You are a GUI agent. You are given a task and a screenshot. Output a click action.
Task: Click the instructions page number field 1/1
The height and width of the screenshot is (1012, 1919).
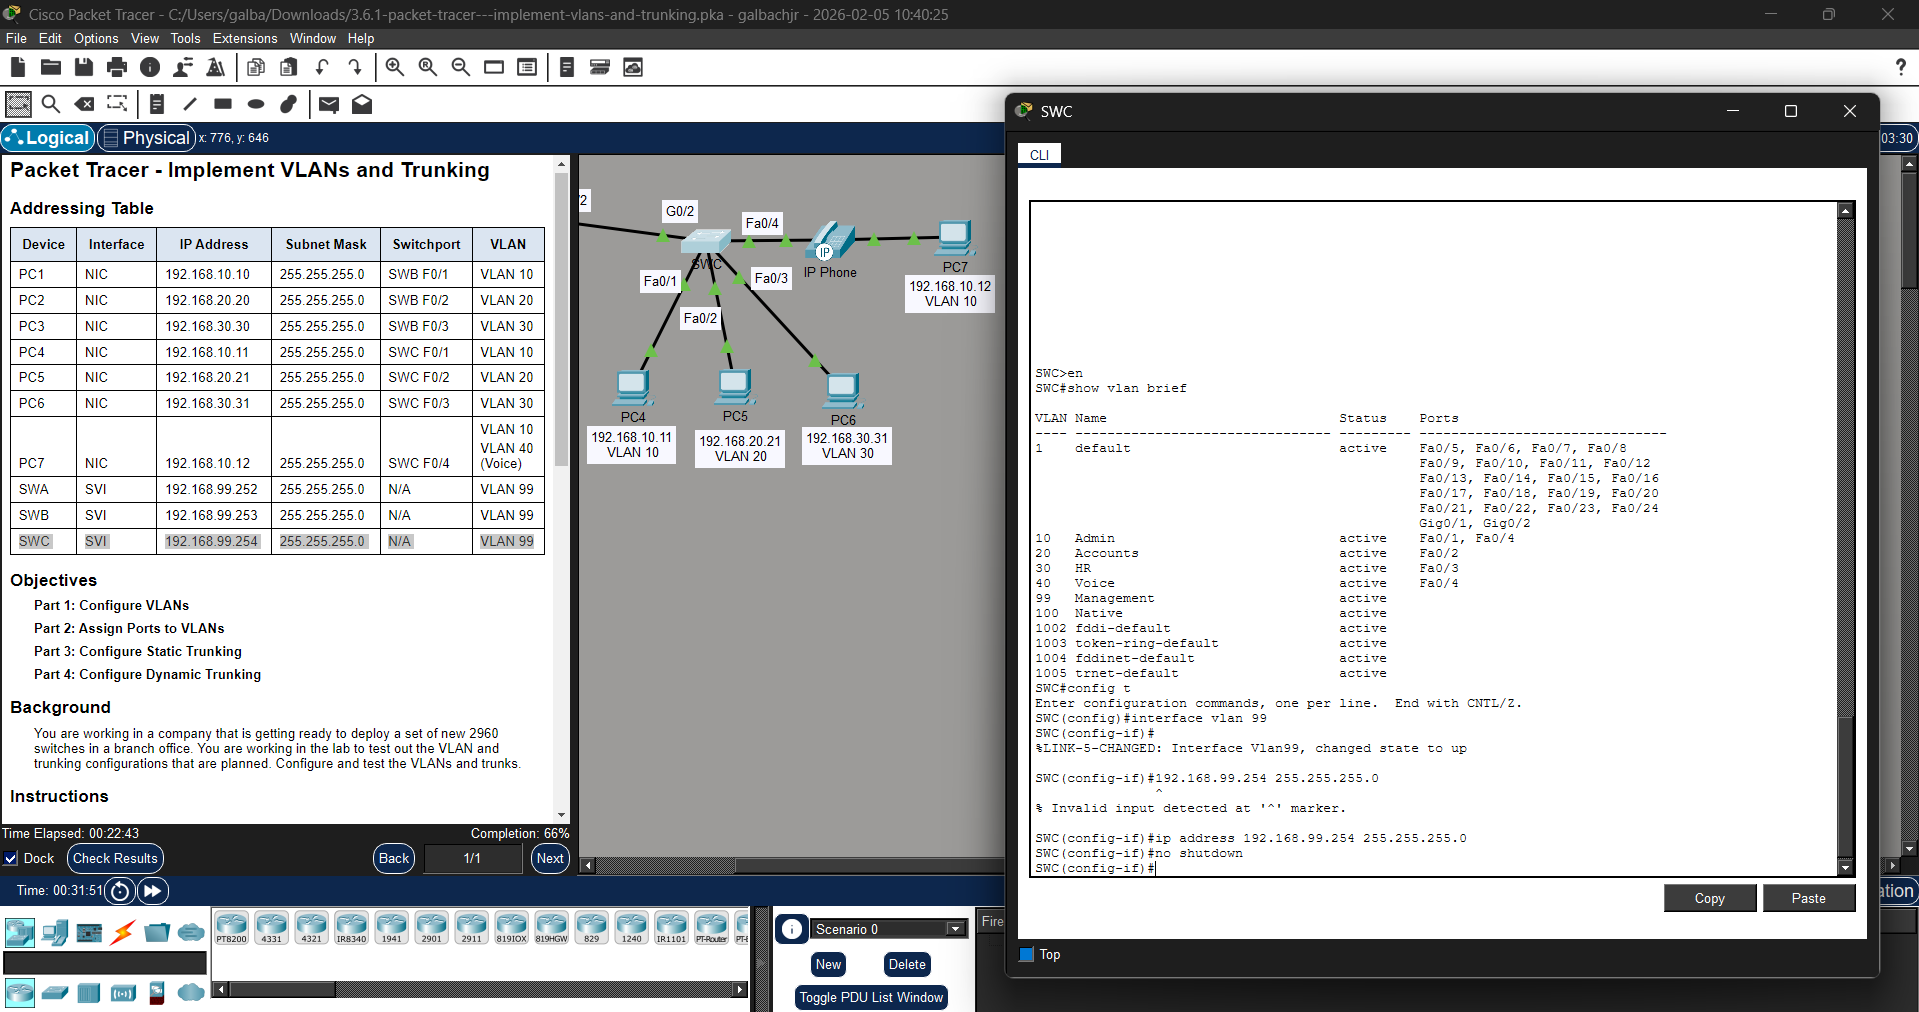tap(472, 858)
